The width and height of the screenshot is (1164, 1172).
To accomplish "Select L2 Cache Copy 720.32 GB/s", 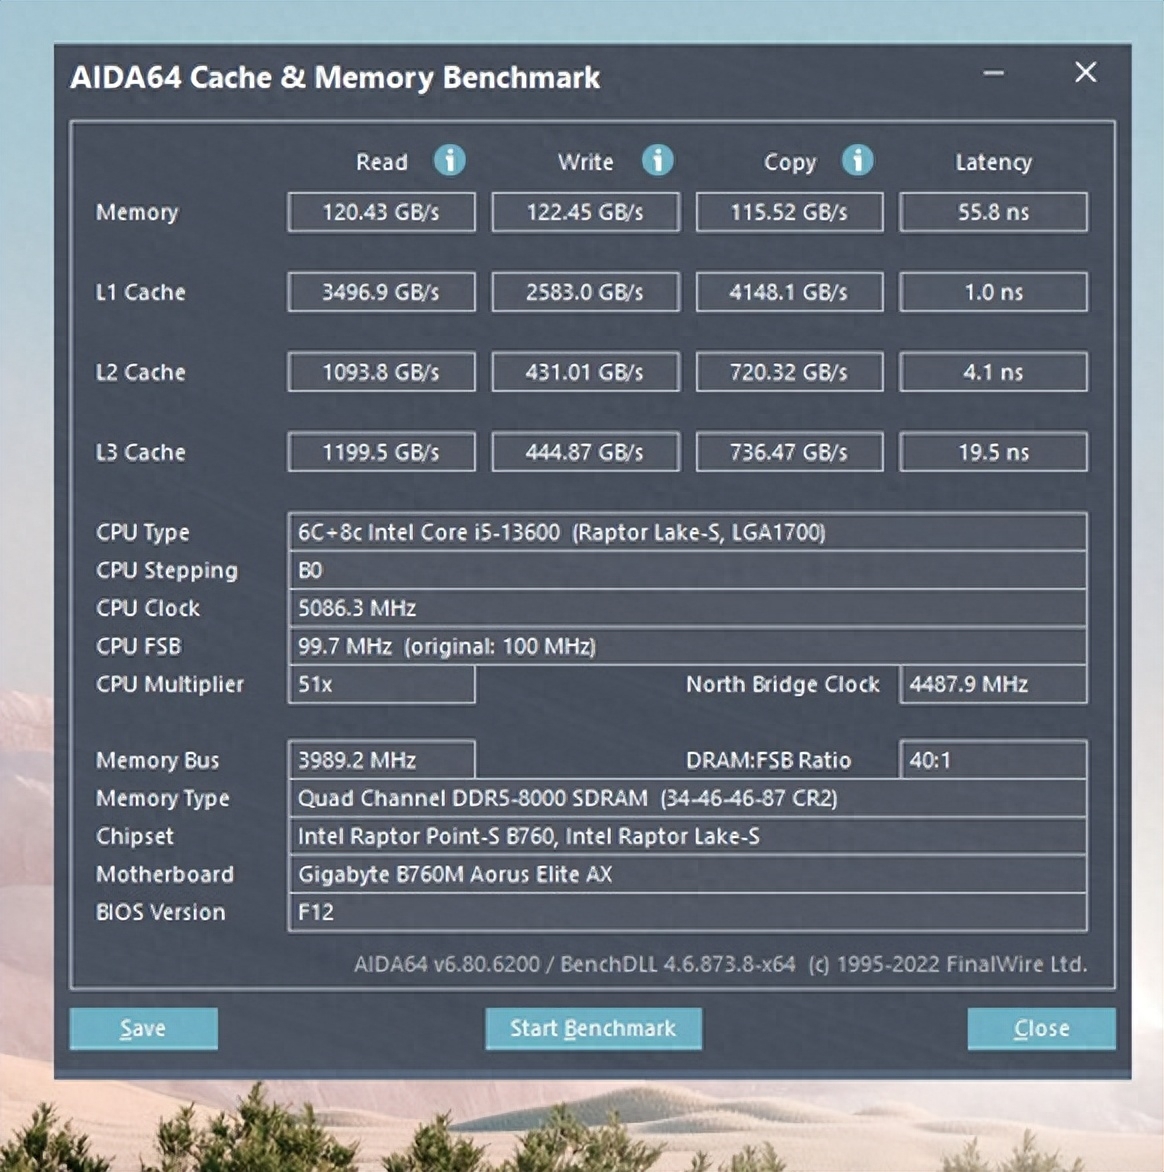I will point(789,372).
